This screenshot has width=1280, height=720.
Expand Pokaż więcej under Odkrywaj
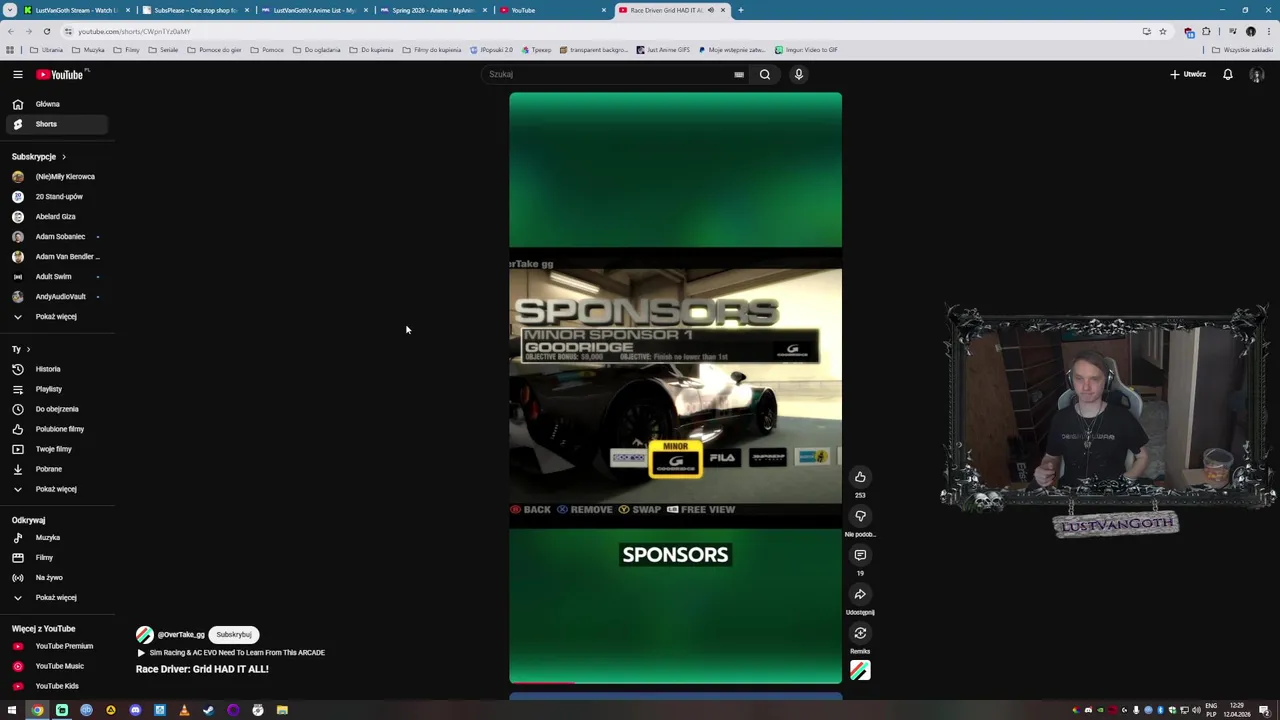click(57, 597)
